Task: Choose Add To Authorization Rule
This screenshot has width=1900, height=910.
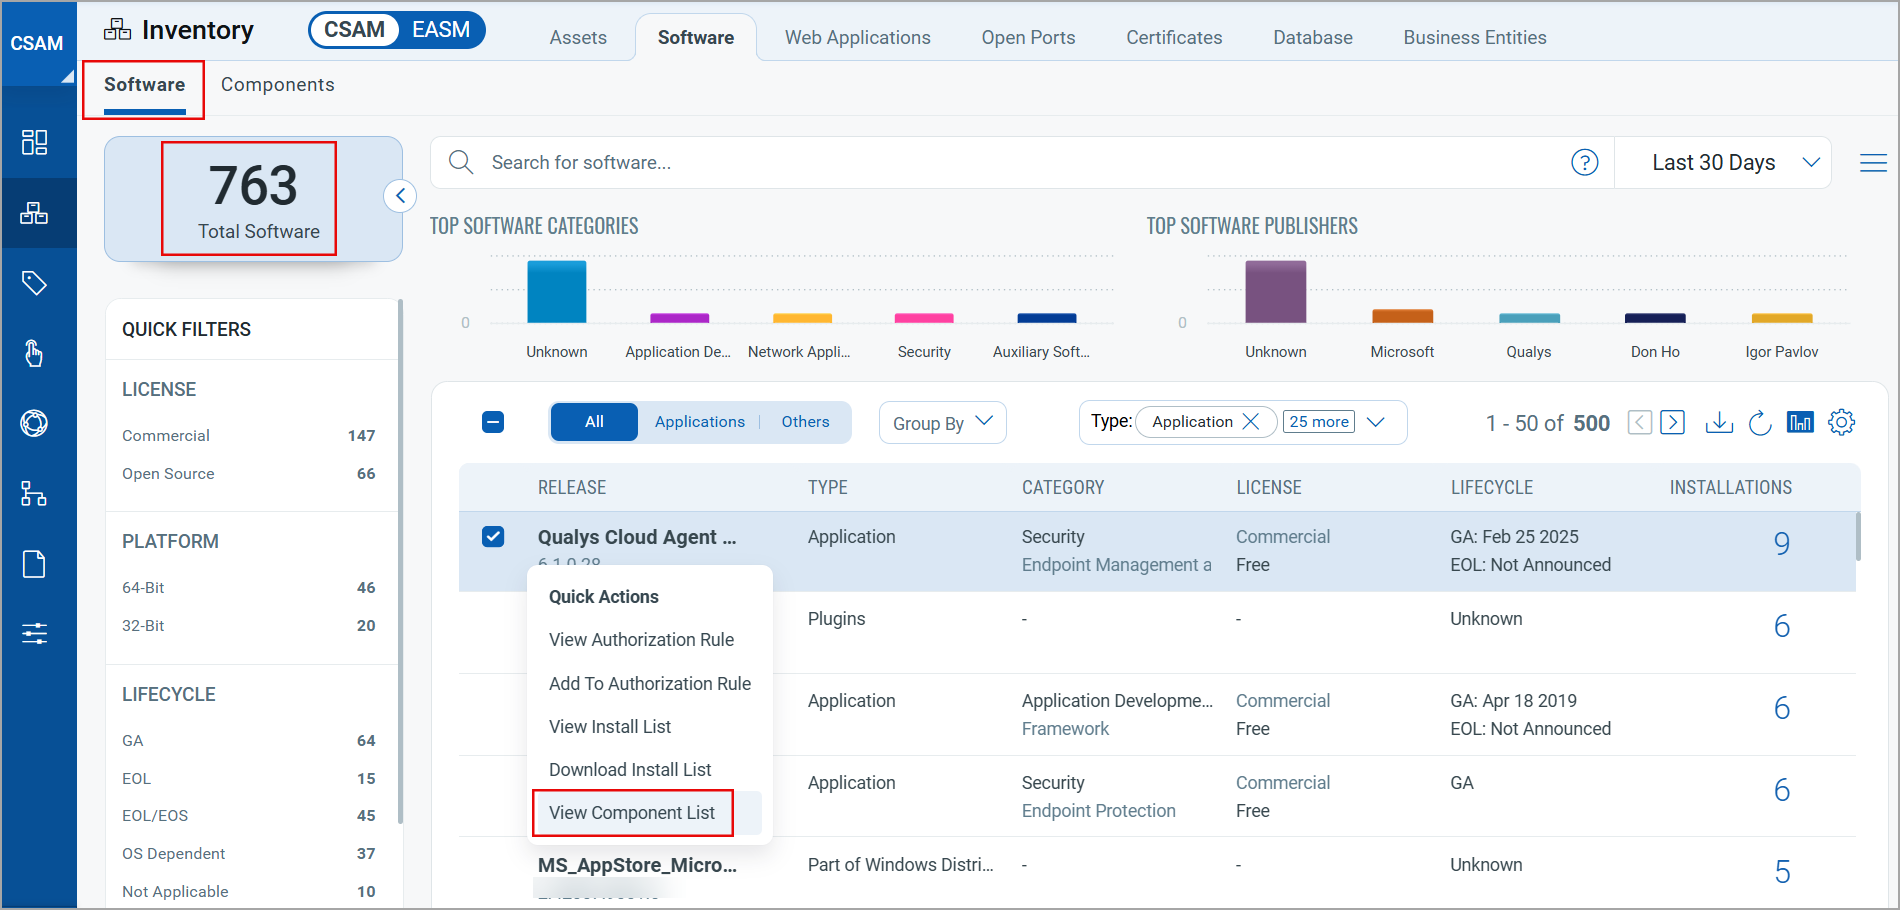Action: (649, 684)
